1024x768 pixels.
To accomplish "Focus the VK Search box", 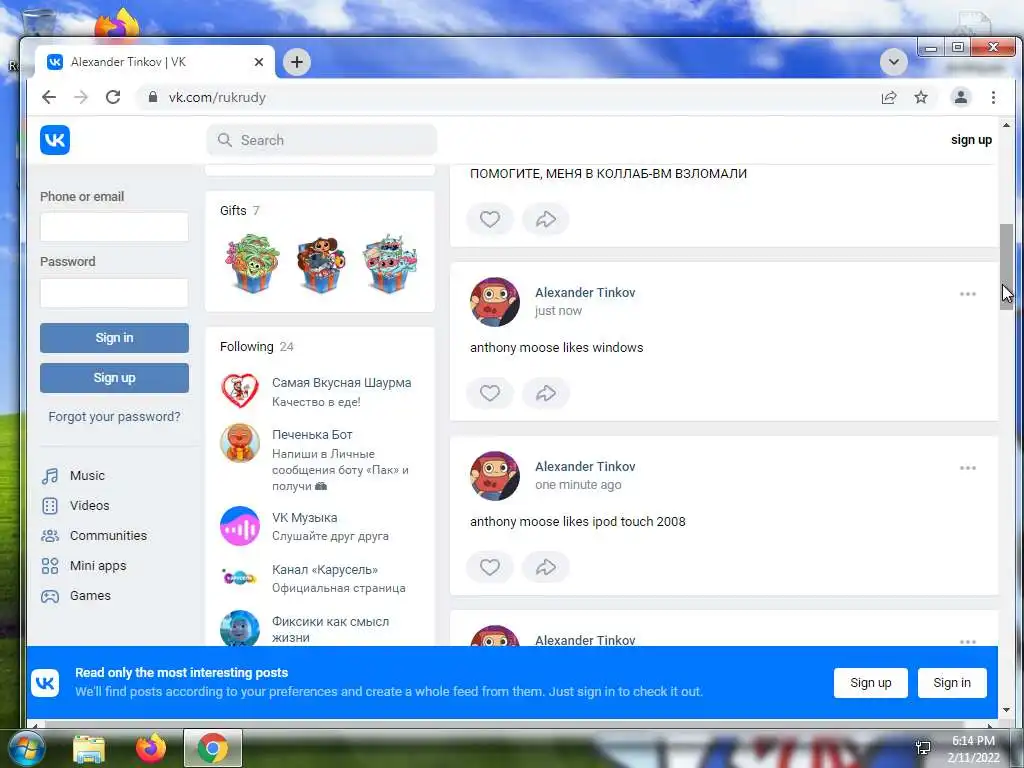I will pyautogui.click(x=321, y=140).
